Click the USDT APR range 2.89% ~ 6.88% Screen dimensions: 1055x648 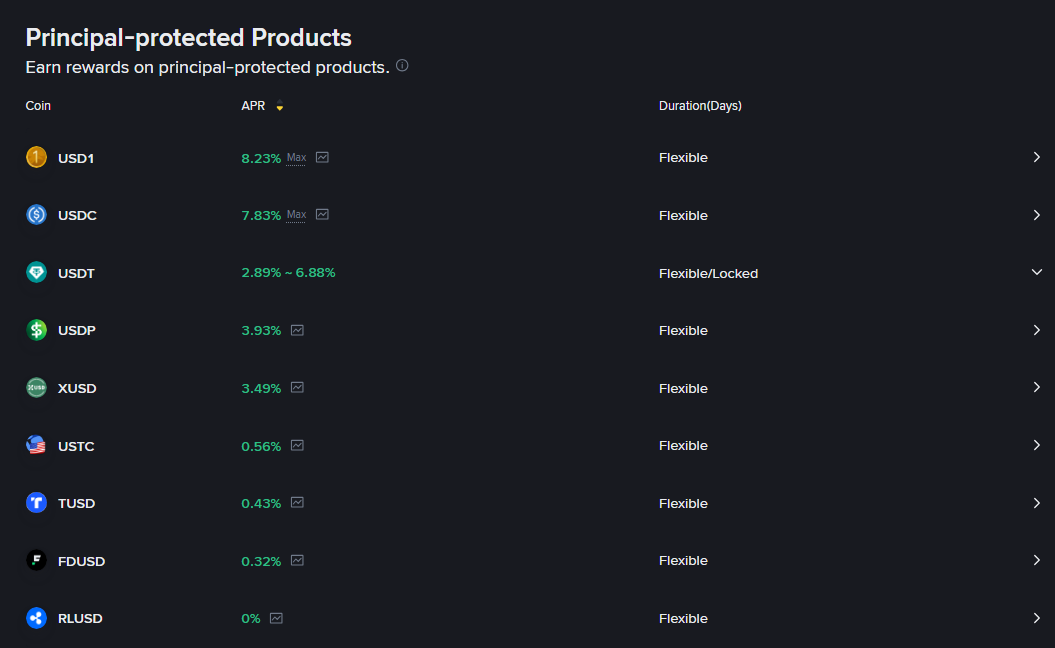[x=289, y=273]
